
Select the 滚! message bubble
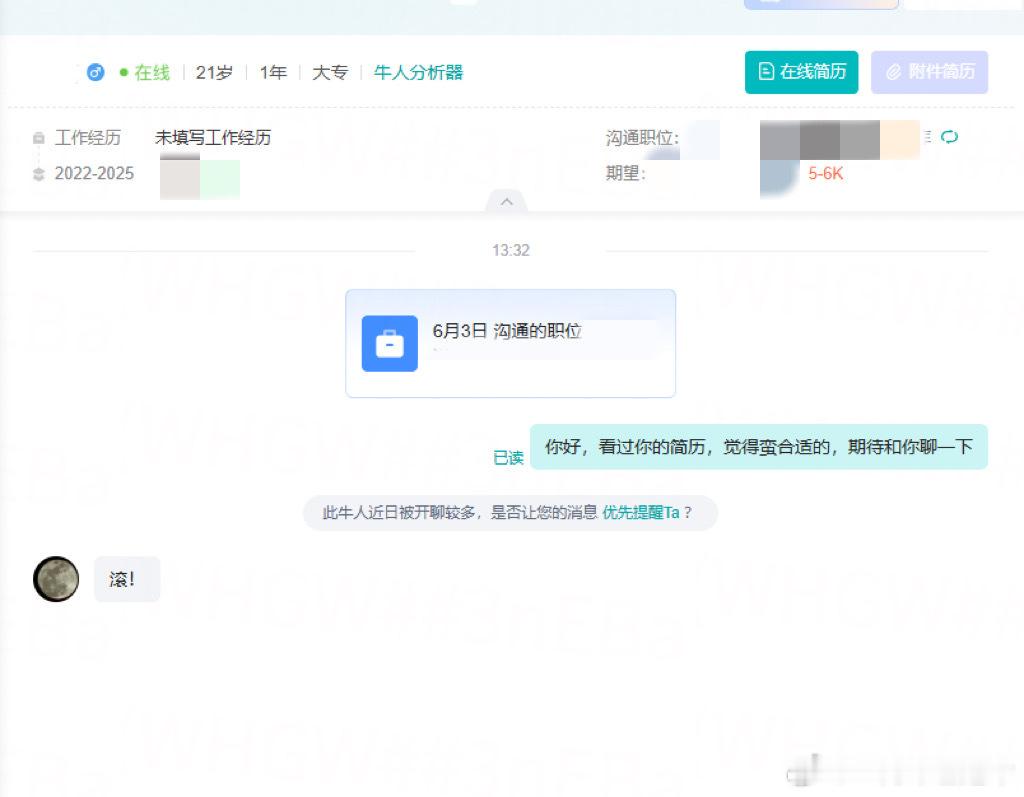[127, 579]
